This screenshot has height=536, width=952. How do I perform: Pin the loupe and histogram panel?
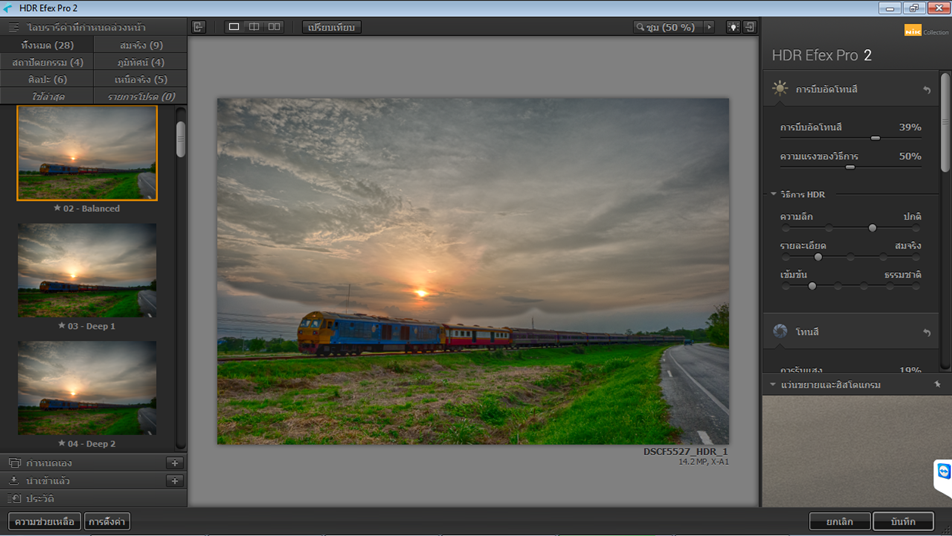tap(937, 384)
